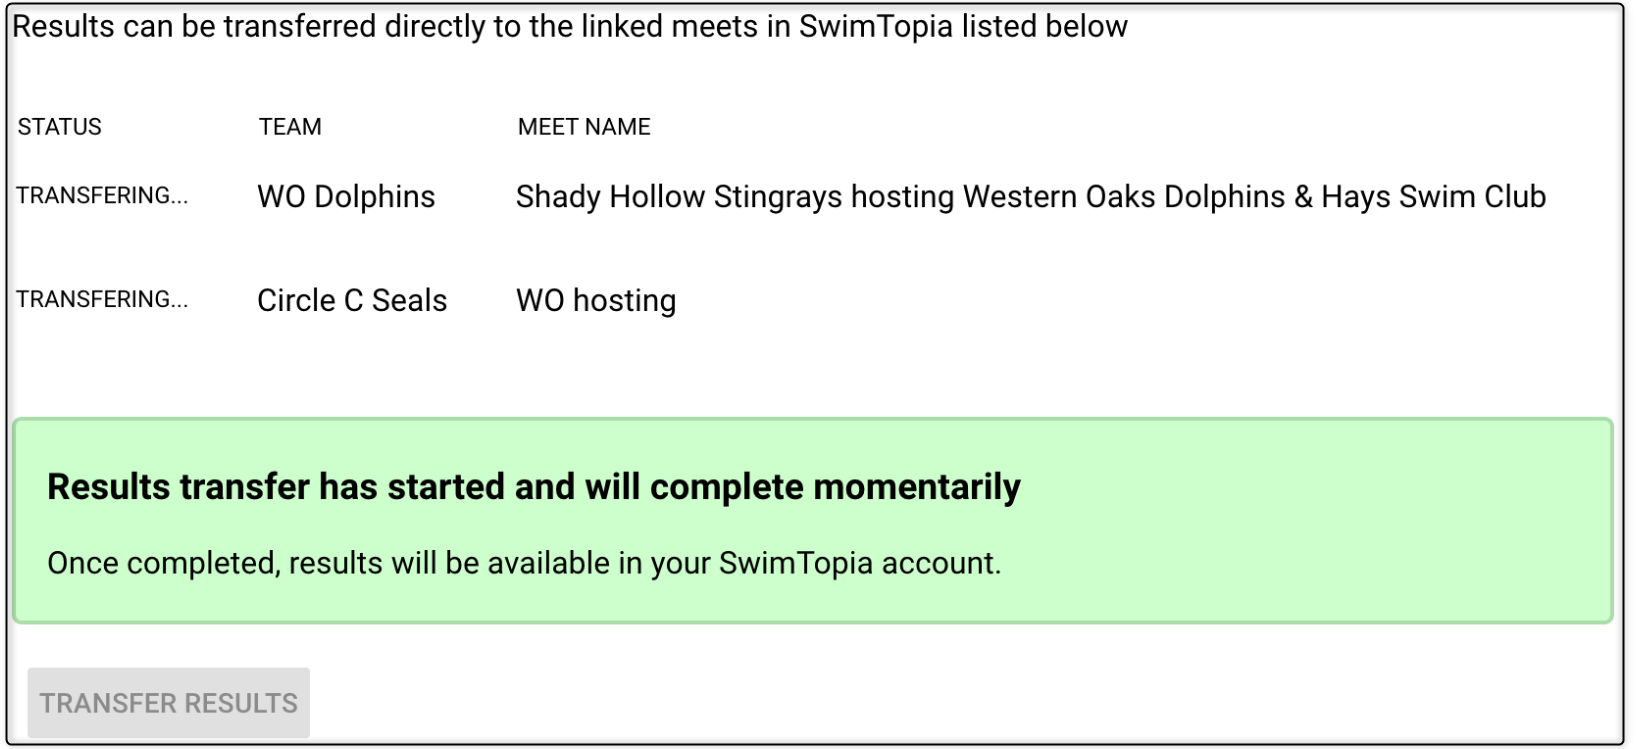The image size is (1638, 749).
Task: Click "Hays Swim Club" in the meet name
Action: [1433, 197]
